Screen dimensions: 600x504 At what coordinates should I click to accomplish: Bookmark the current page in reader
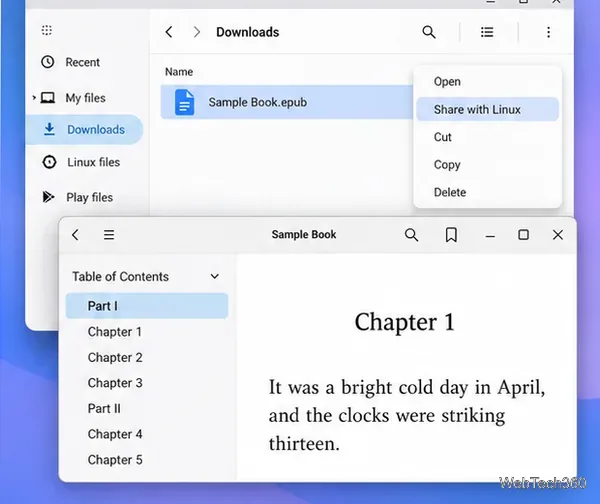(x=451, y=235)
